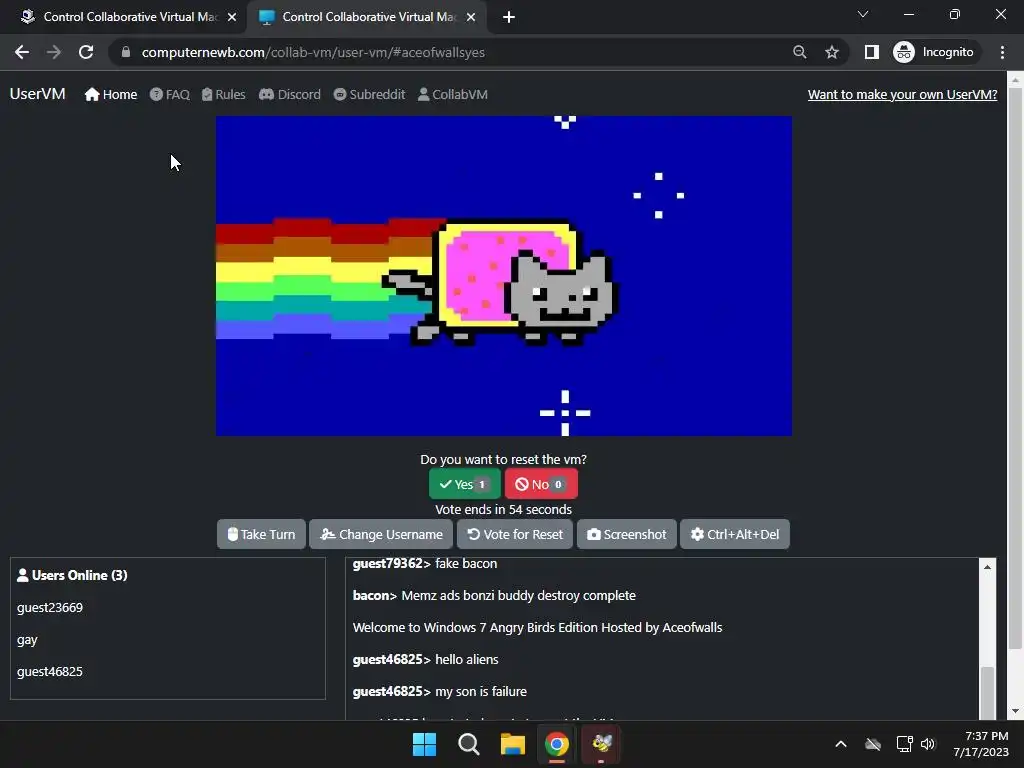Viewport: 1024px width, 768px height.
Task: Click the Windows 7 Angry Birds welcome message
Action: pos(537,628)
